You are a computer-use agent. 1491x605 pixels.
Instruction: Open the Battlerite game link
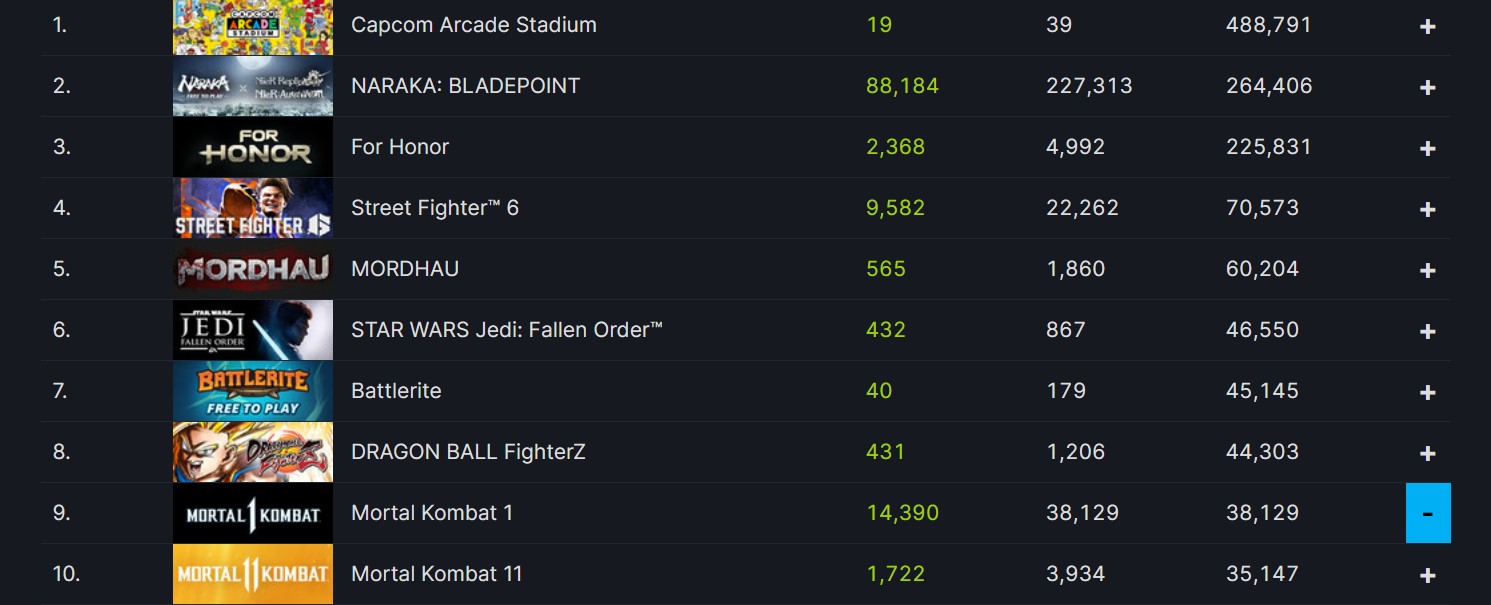tap(396, 391)
